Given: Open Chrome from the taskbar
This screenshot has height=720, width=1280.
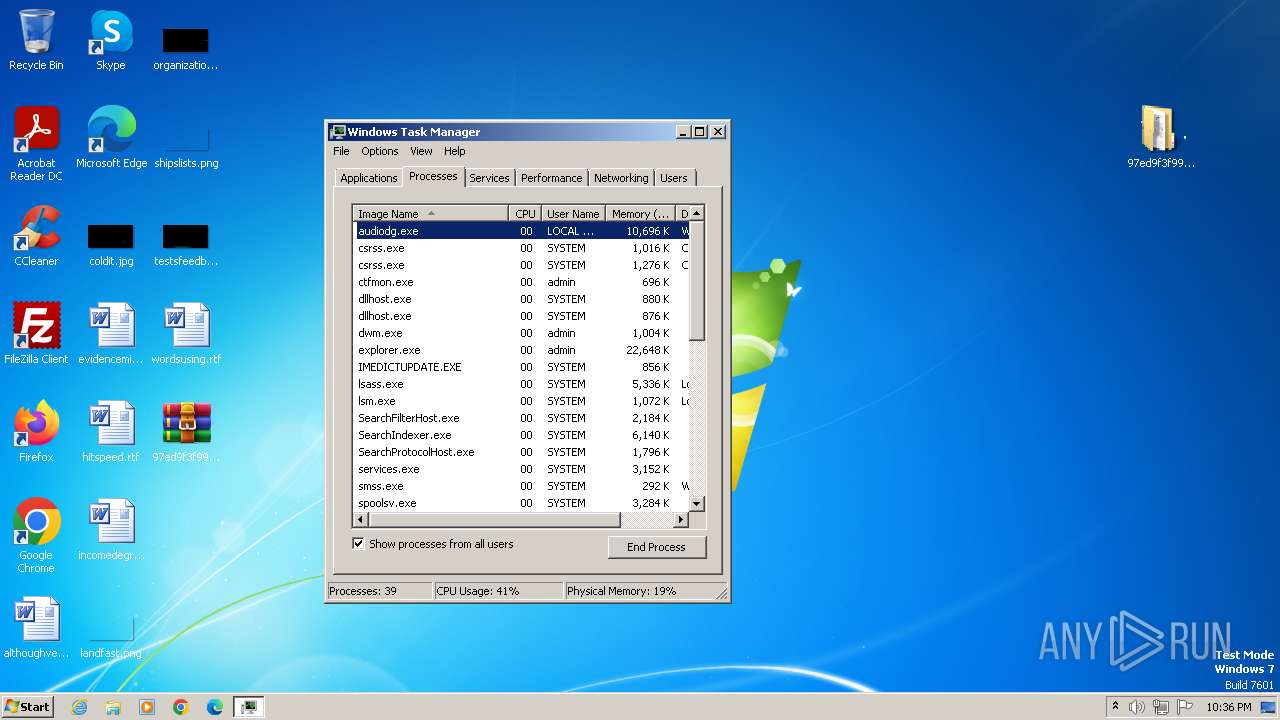Looking at the screenshot, I should pos(181,707).
